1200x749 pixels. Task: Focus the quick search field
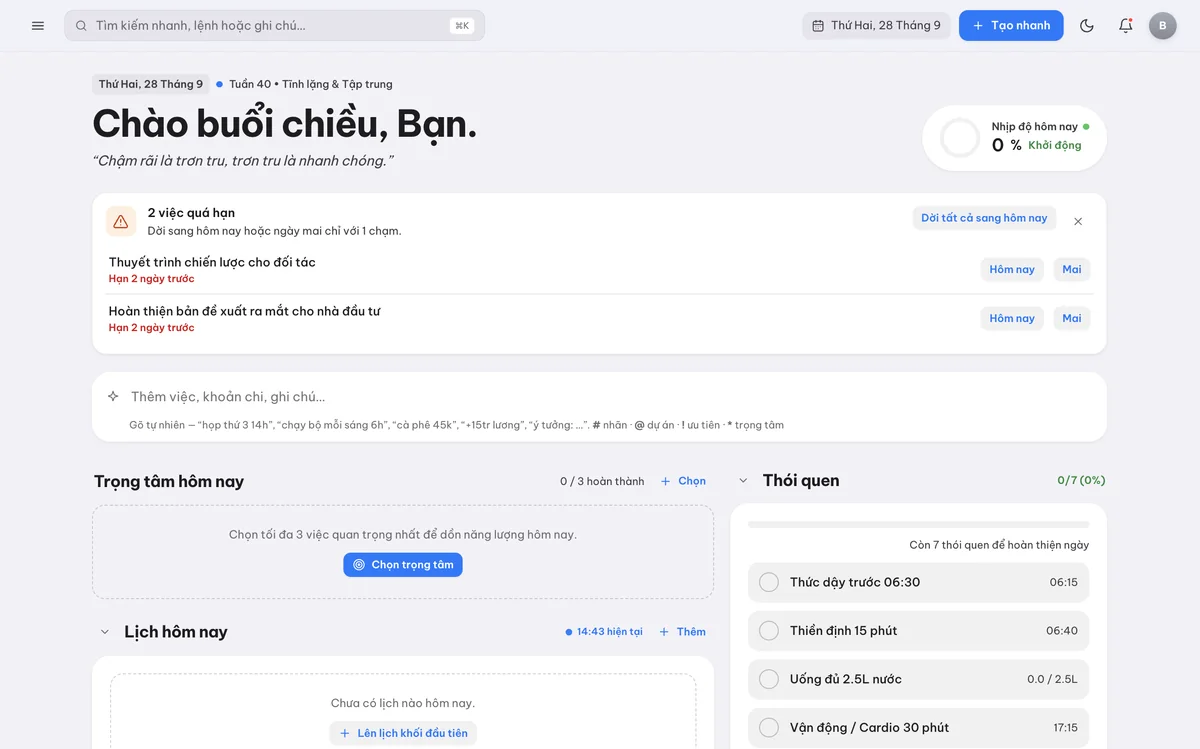pyautogui.click(x=274, y=26)
